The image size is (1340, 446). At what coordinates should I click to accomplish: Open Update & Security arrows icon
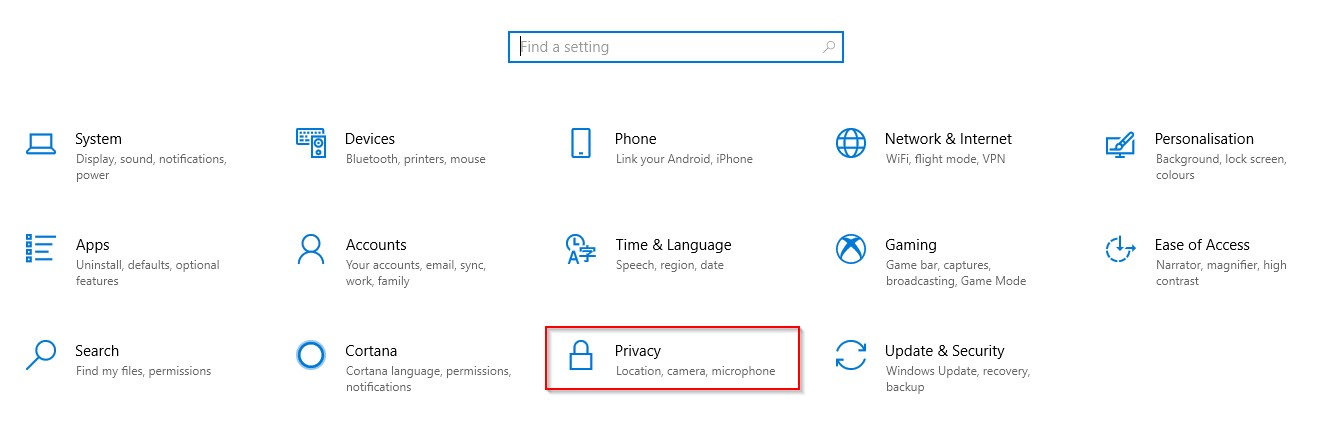pyautogui.click(x=851, y=355)
